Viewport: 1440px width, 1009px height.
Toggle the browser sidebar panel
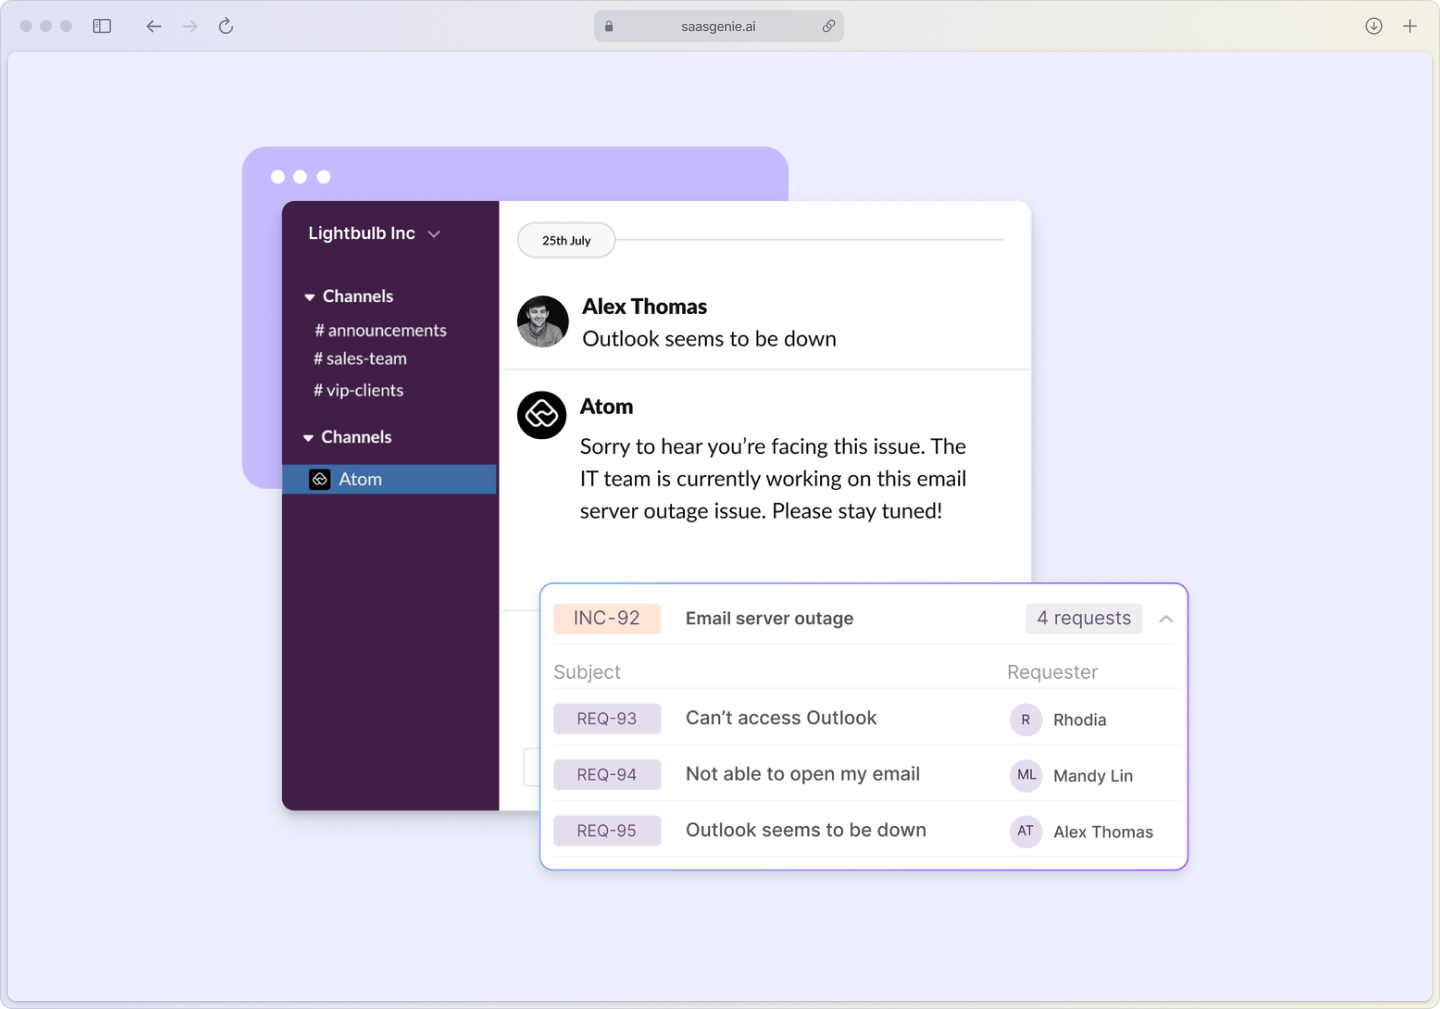(x=101, y=26)
